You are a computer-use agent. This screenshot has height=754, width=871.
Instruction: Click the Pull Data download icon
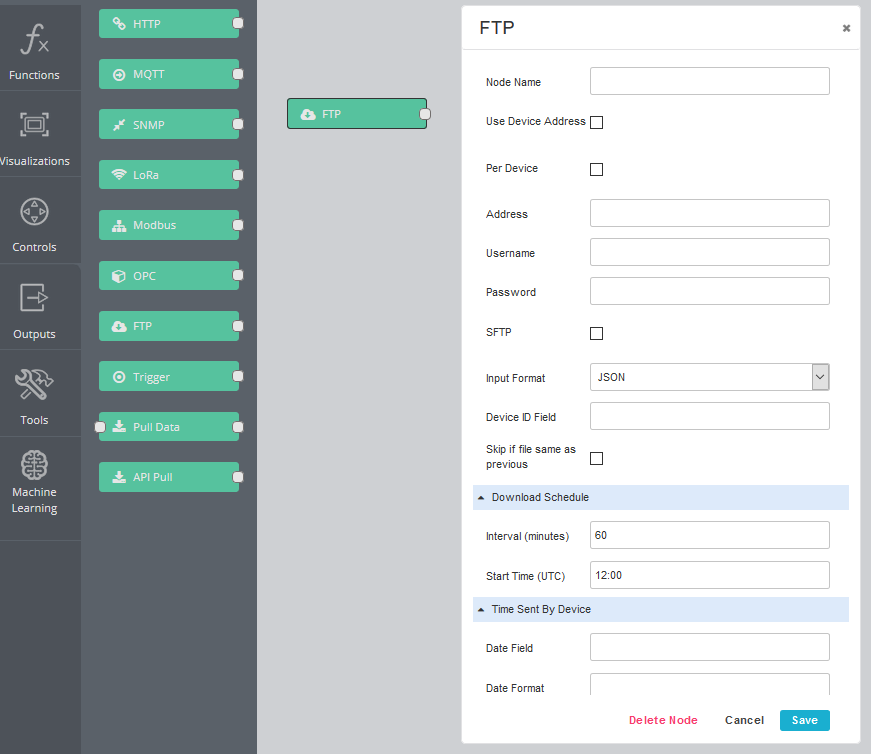tap(119, 427)
